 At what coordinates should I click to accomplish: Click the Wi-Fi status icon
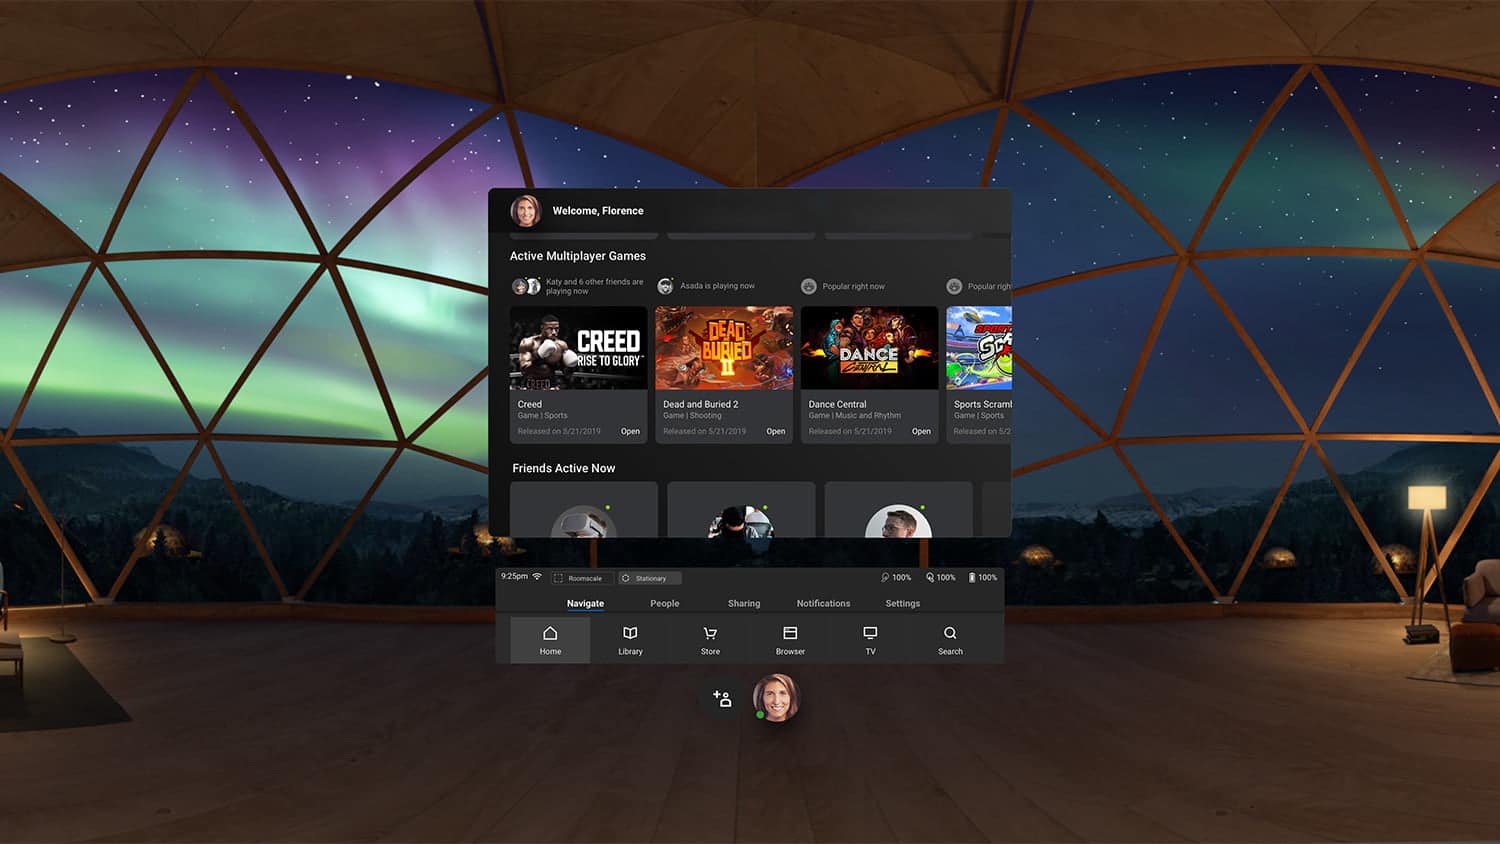tap(537, 576)
